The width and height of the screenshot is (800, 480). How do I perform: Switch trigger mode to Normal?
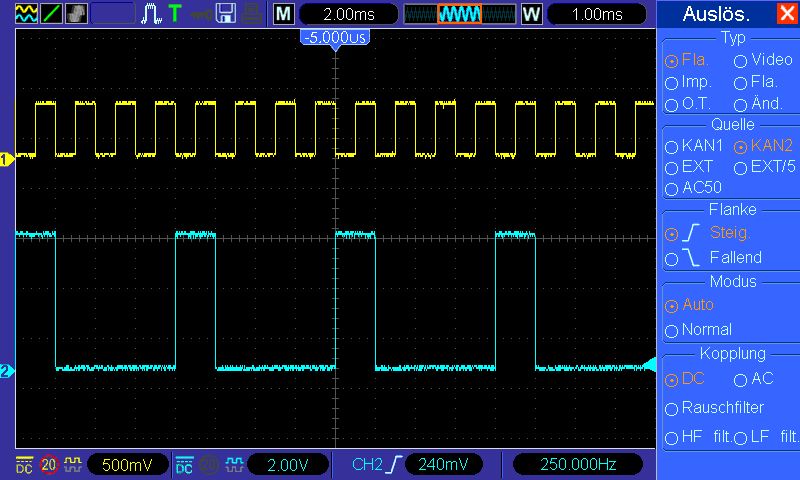(x=698, y=330)
